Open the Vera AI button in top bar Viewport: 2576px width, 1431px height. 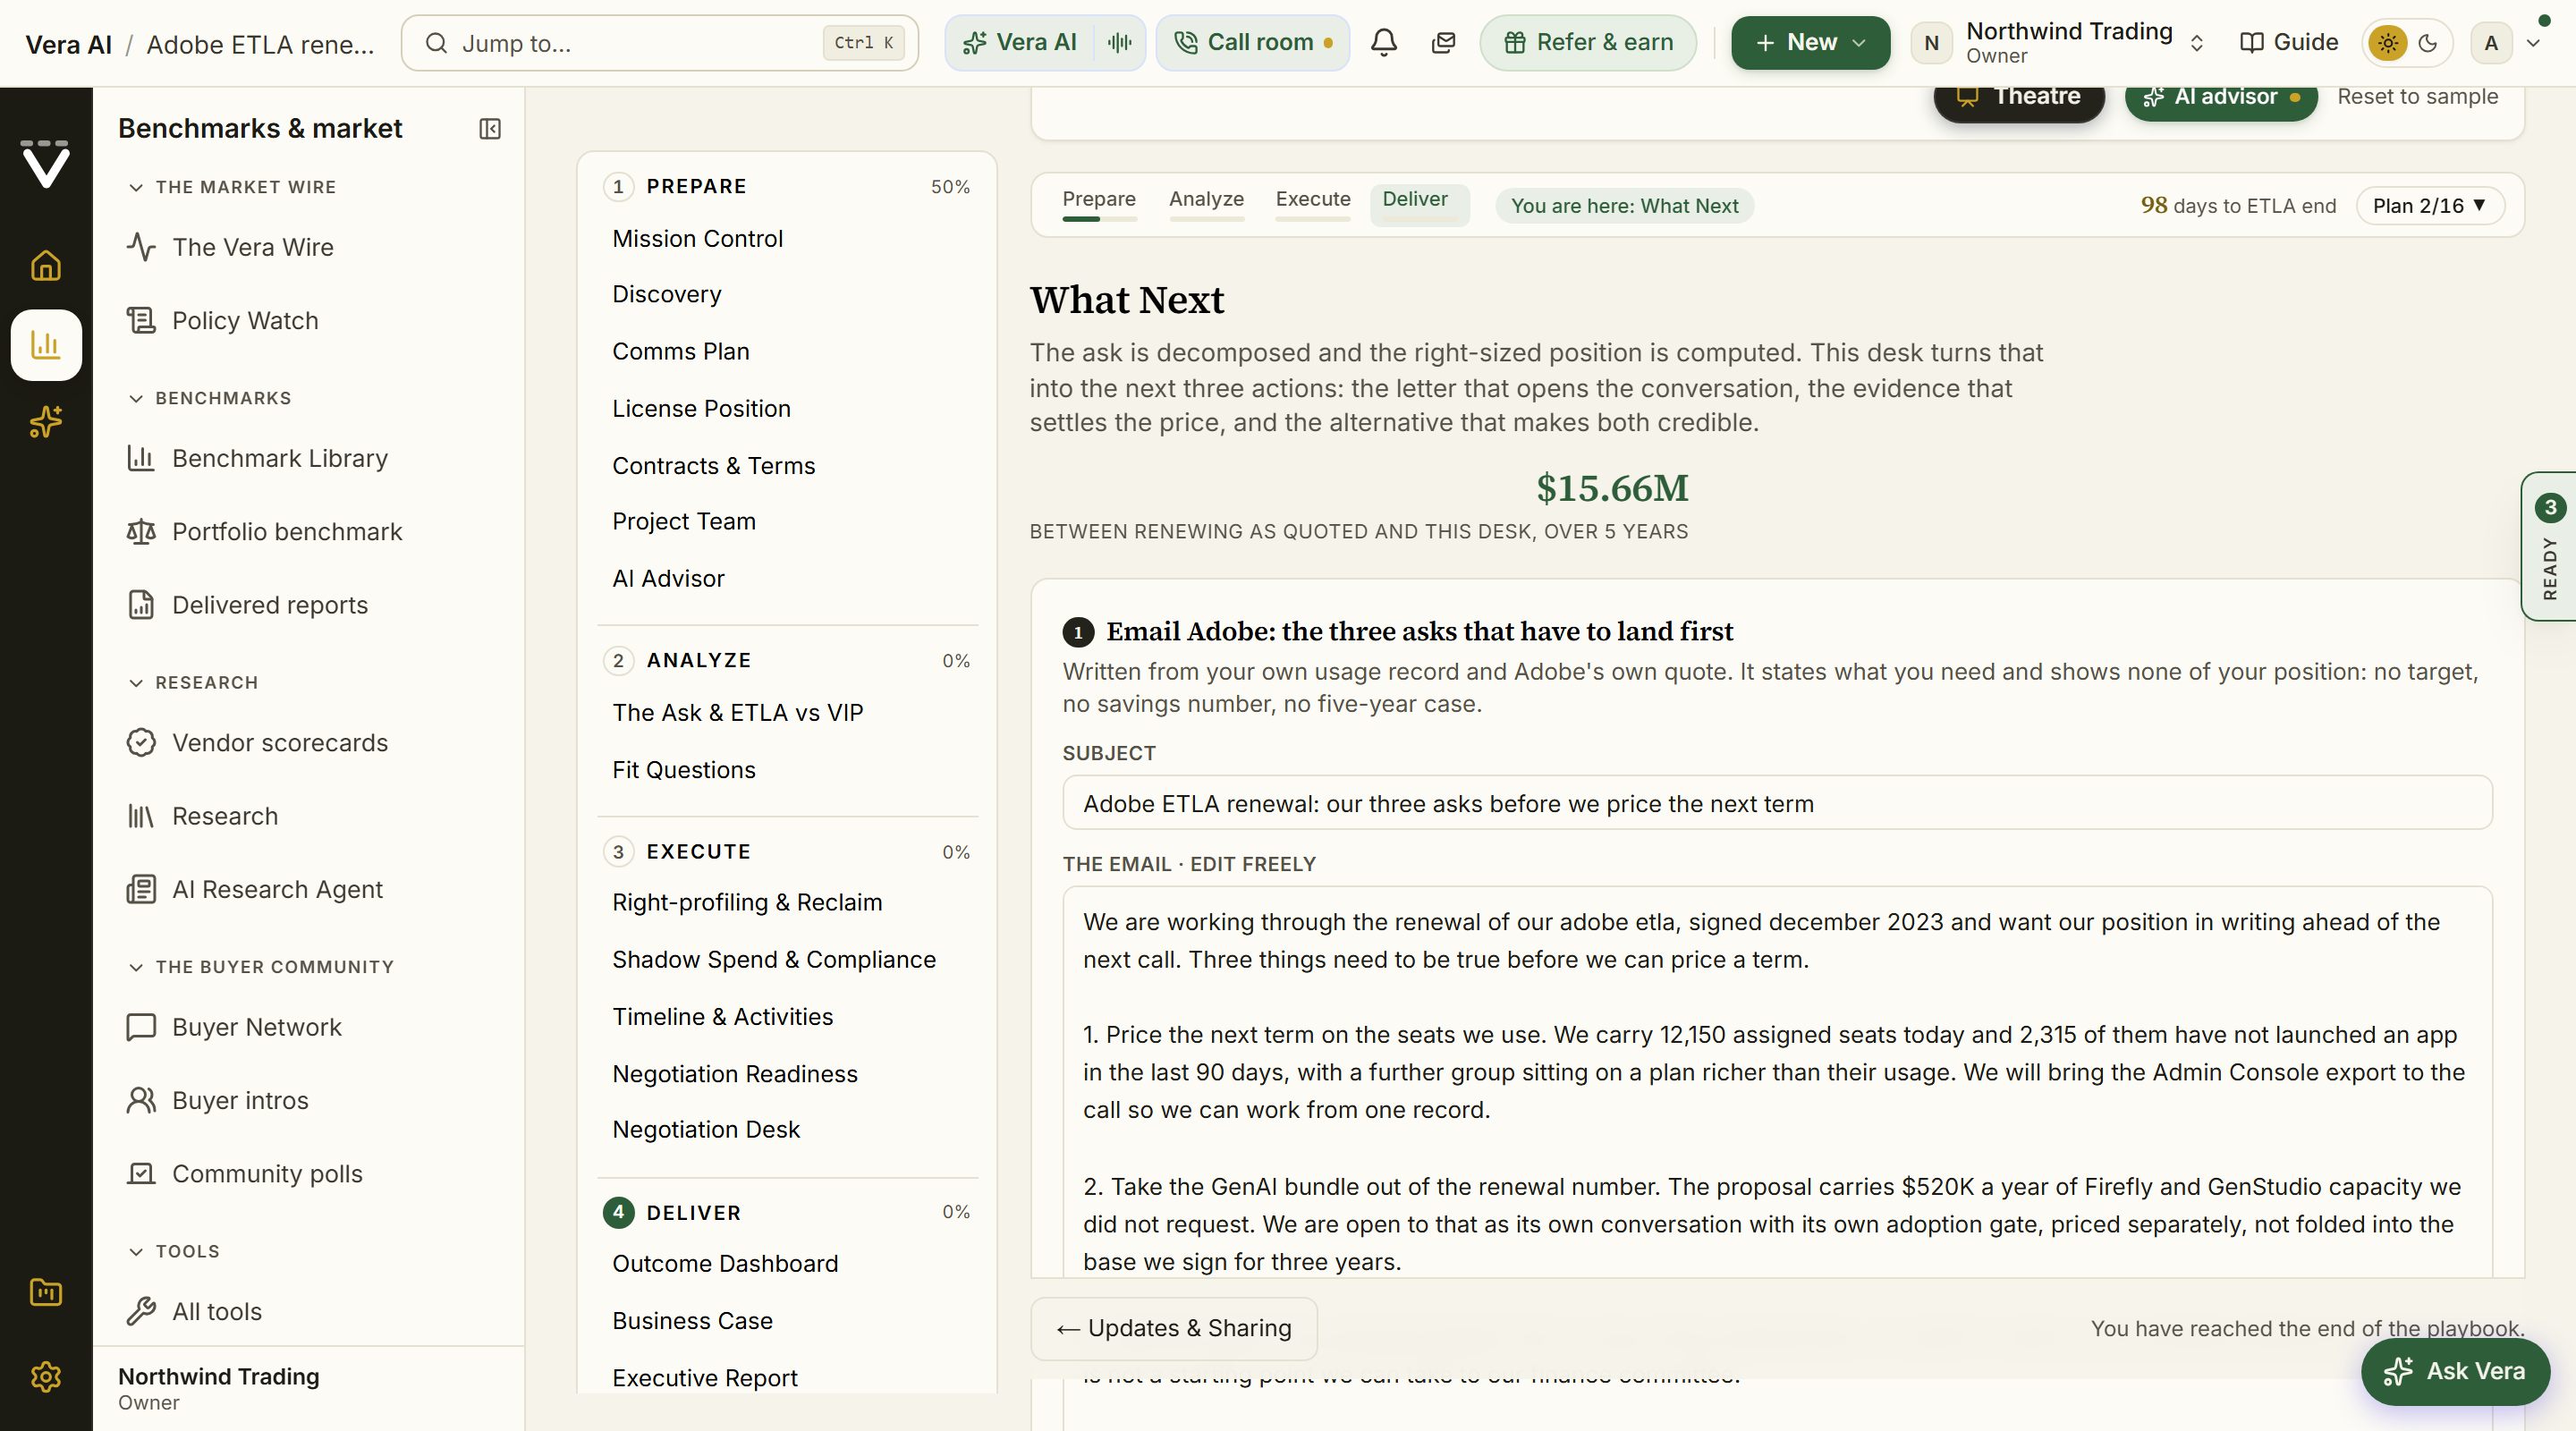click(x=1019, y=43)
